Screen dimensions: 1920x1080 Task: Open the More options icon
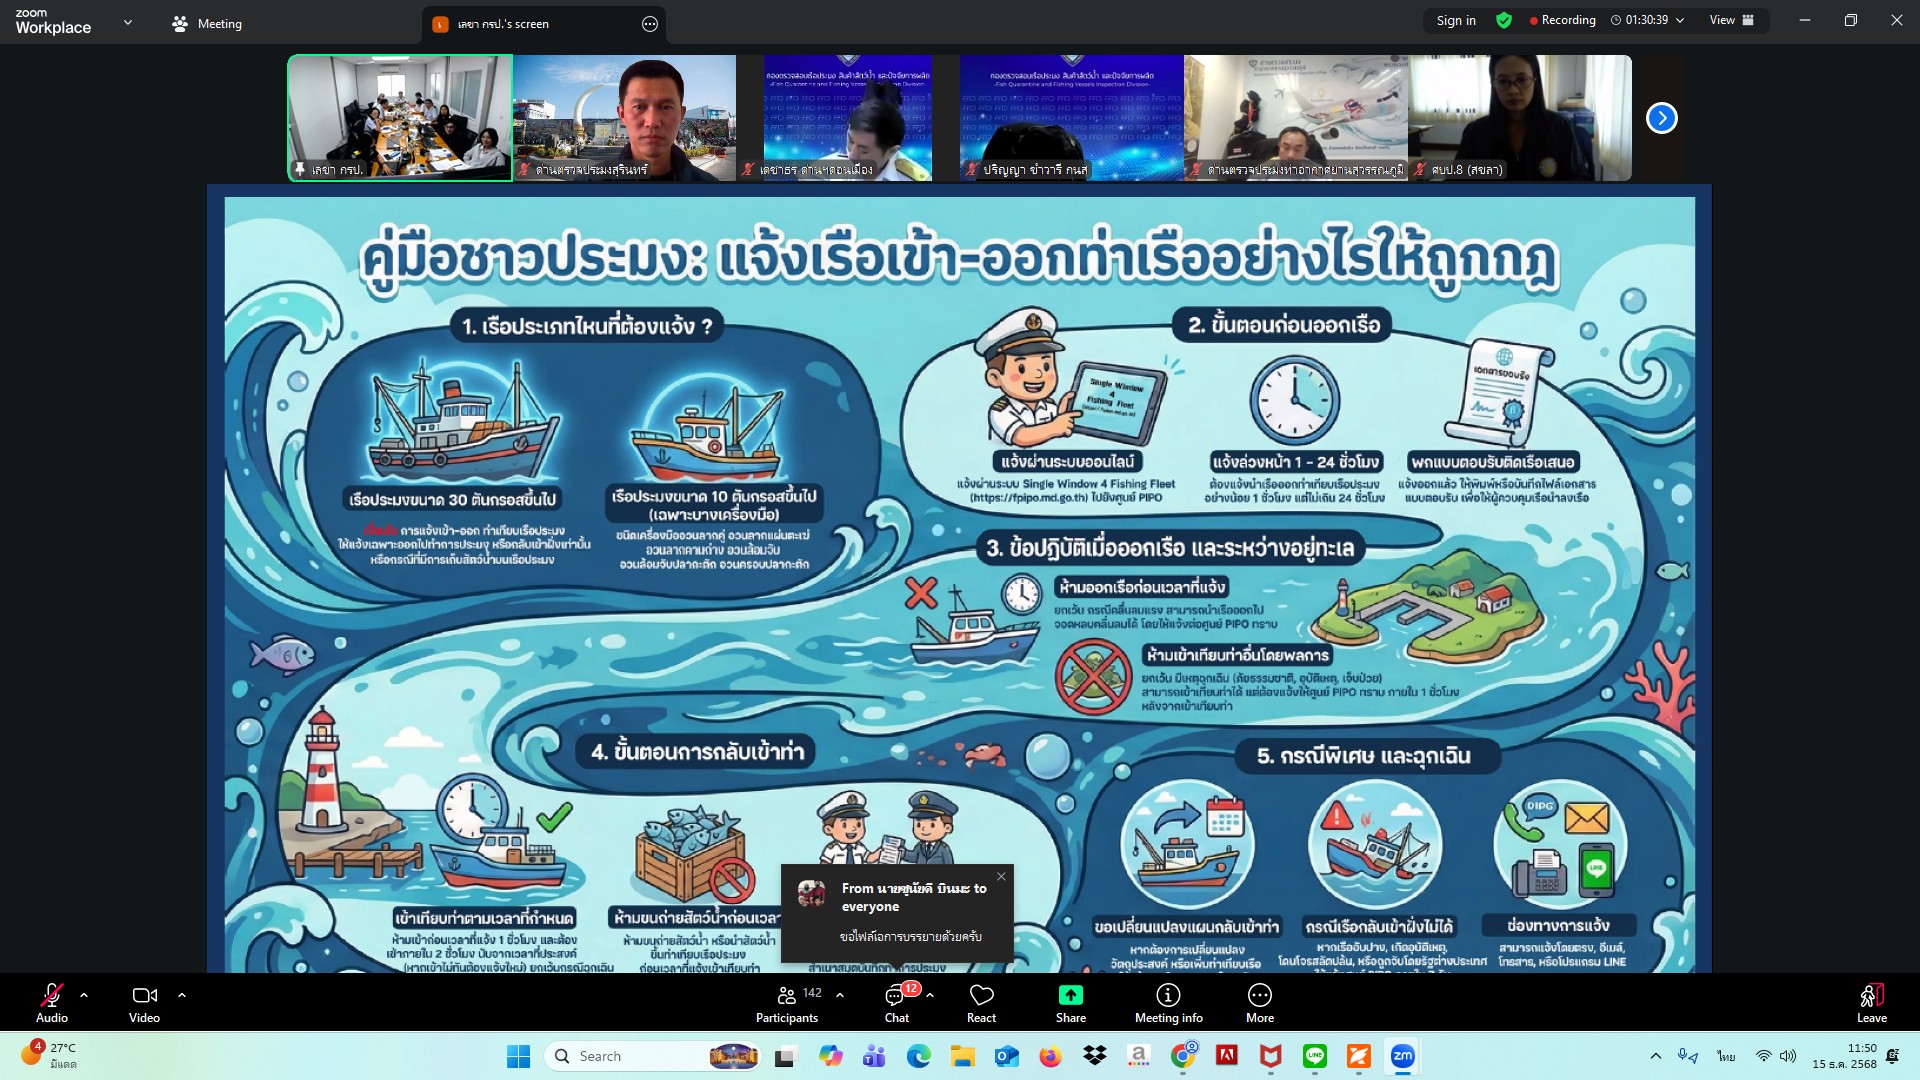1259,995
